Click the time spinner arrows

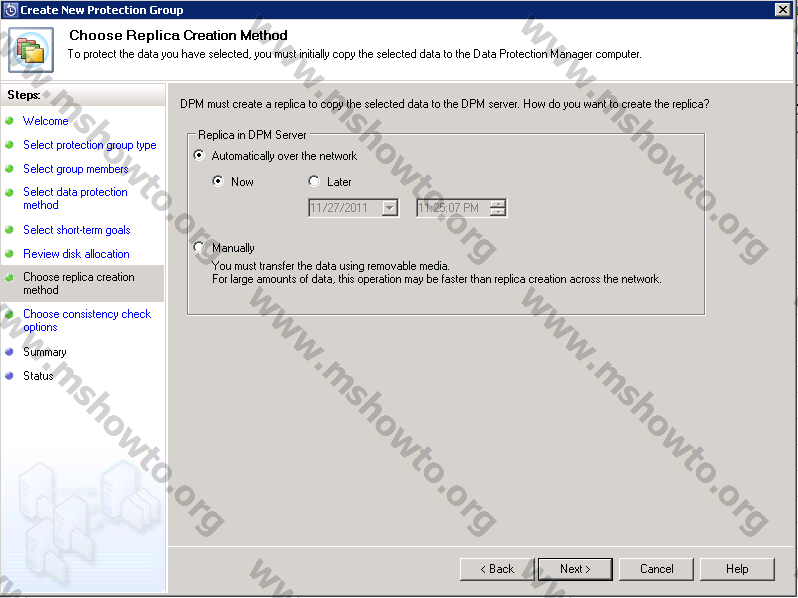pyautogui.click(x=498, y=208)
